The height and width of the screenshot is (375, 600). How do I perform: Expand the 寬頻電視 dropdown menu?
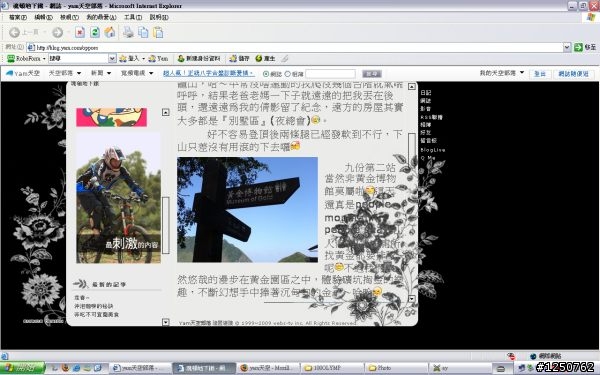[x=151, y=73]
